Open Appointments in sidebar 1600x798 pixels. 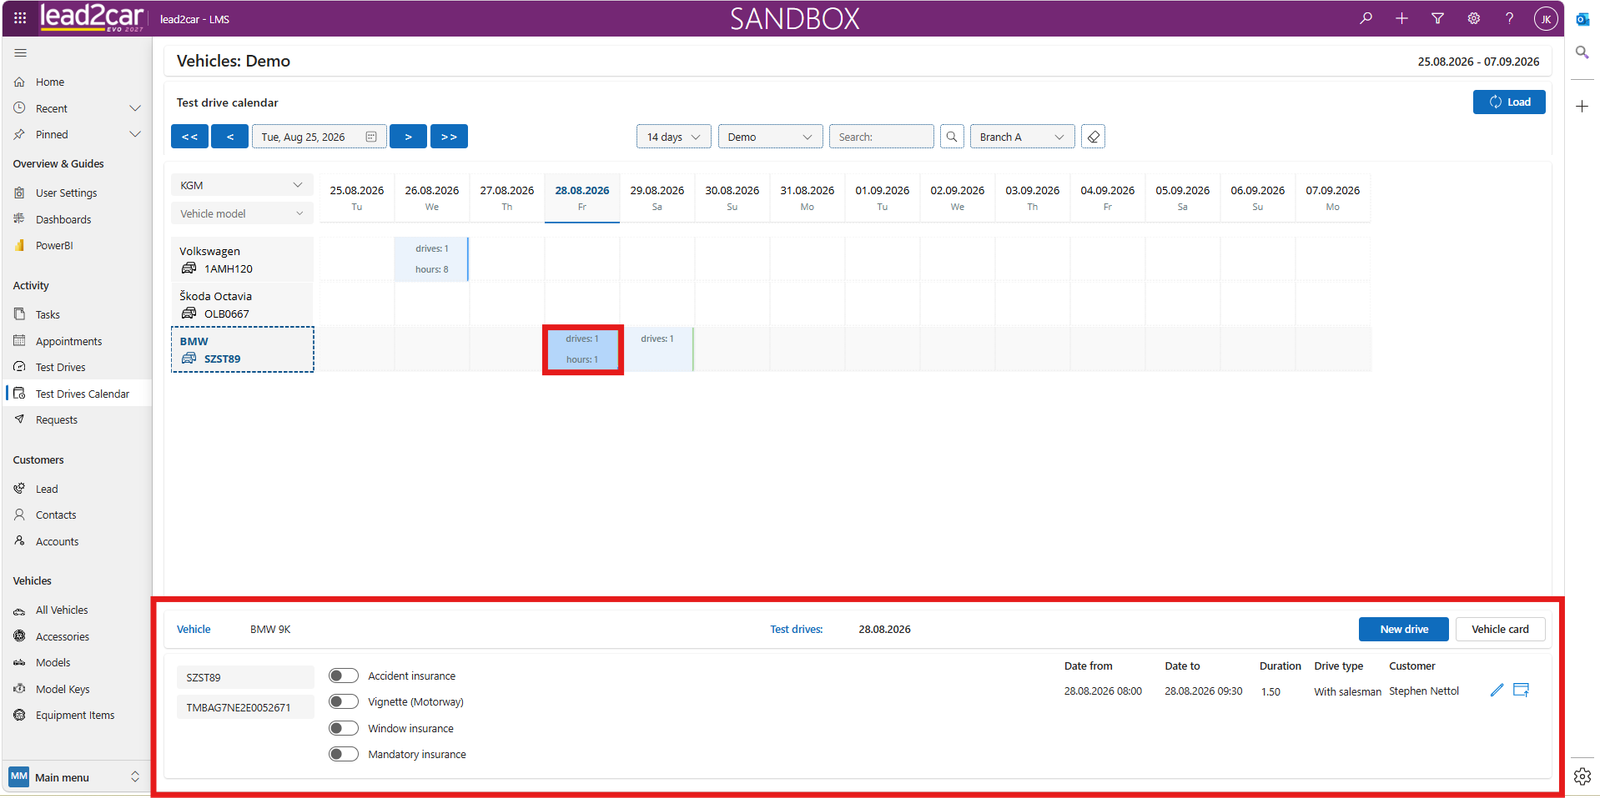pyautogui.click(x=69, y=341)
